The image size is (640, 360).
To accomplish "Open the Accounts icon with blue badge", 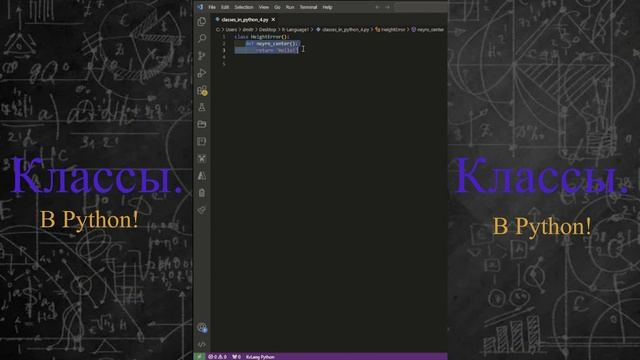I will (x=202, y=327).
